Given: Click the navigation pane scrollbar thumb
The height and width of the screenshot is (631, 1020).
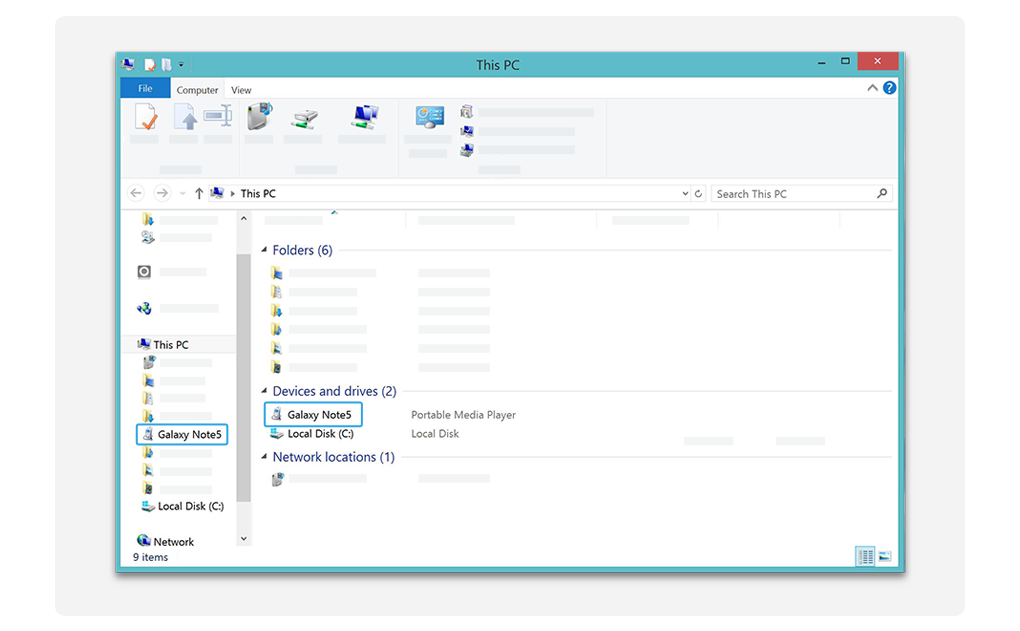Looking at the screenshot, I should pyautogui.click(x=244, y=377).
